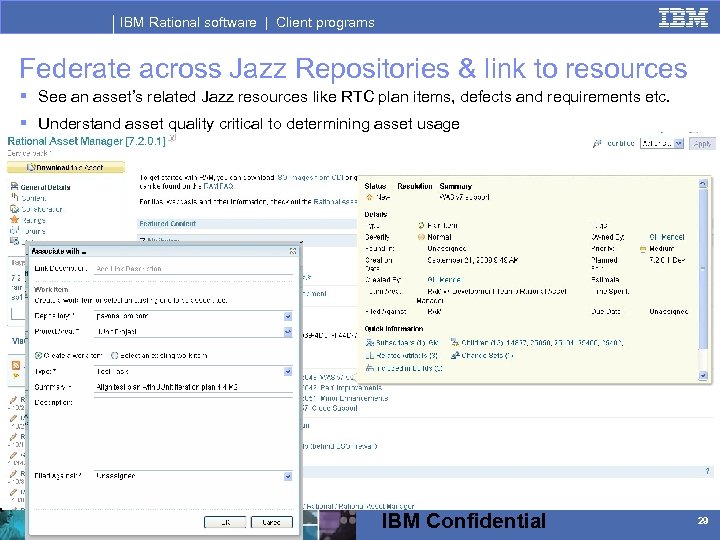The height and width of the screenshot is (540, 720).
Task: Expand the Repository dropdown
Action: (288, 316)
